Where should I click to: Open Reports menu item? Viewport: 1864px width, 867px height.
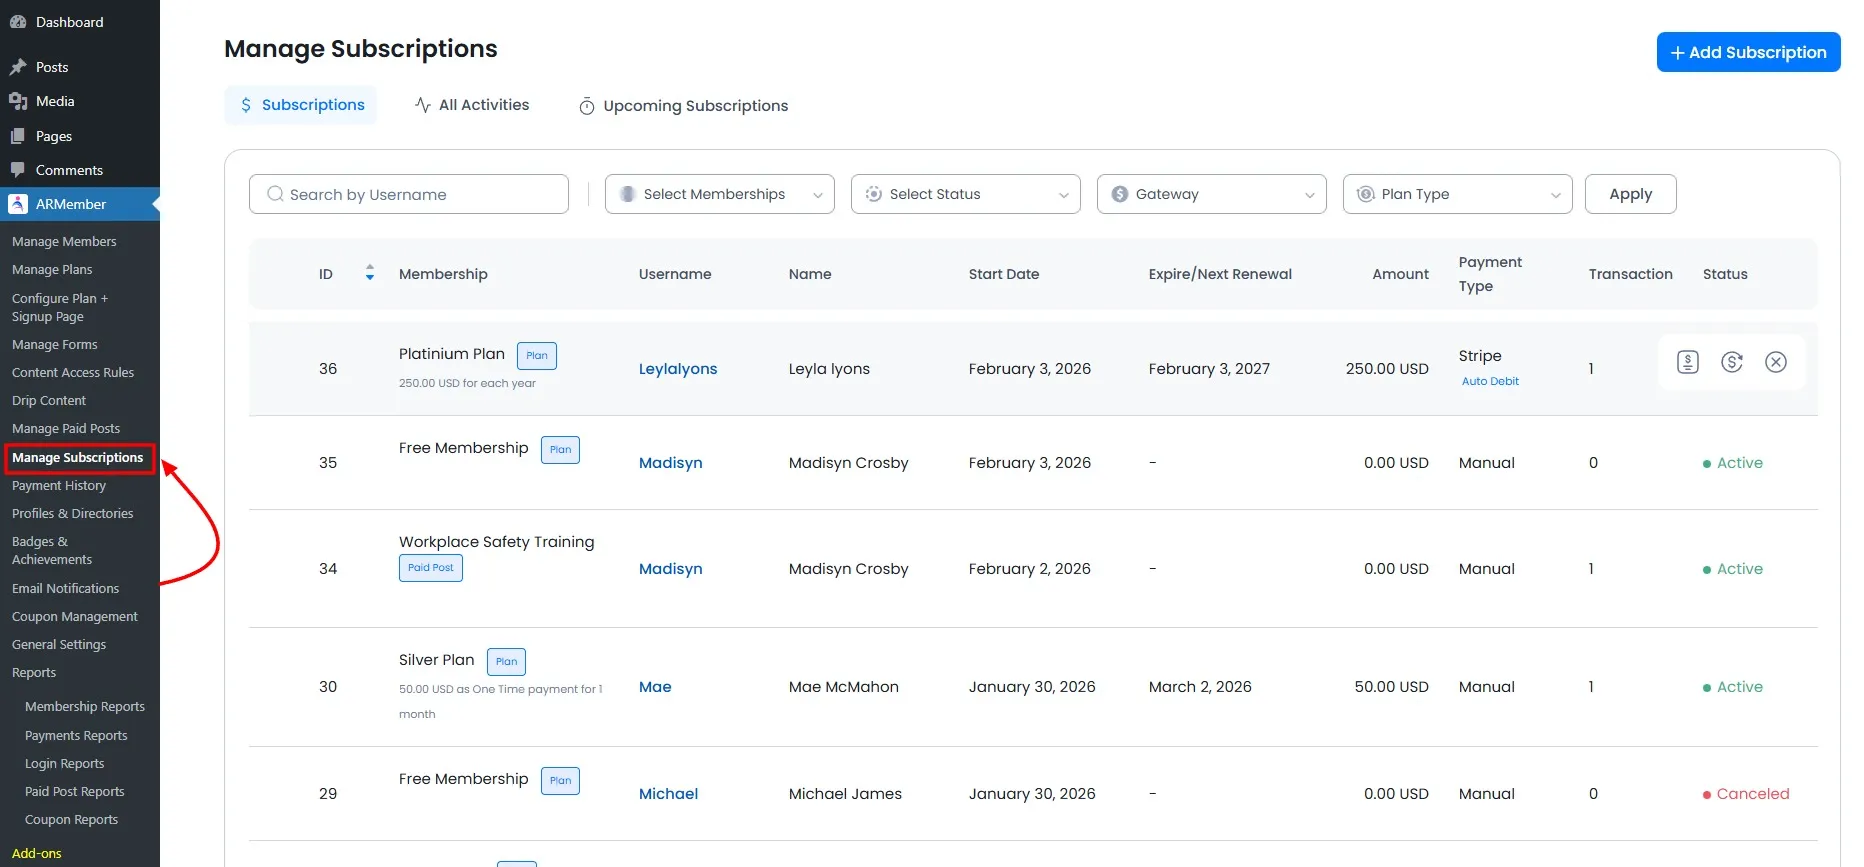tap(34, 673)
